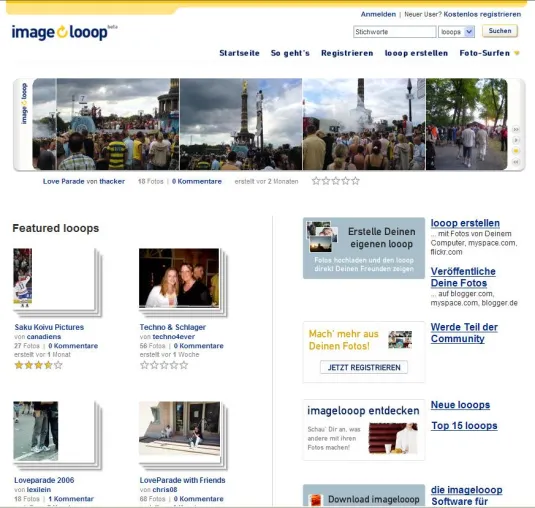
Task: View LoveParade with Friends 0 Kommentare
Action: click(x=199, y=499)
